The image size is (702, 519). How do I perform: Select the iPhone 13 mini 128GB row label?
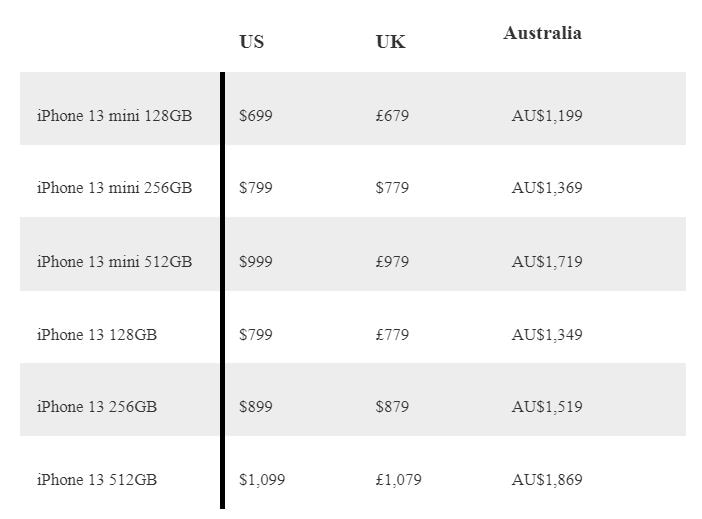[x=114, y=115]
